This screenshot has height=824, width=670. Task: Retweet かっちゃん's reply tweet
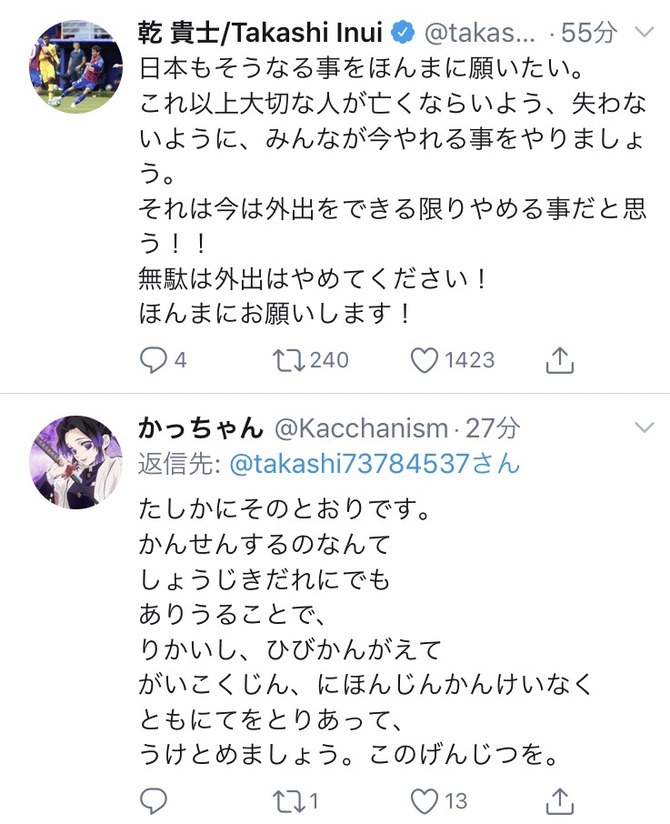click(288, 801)
